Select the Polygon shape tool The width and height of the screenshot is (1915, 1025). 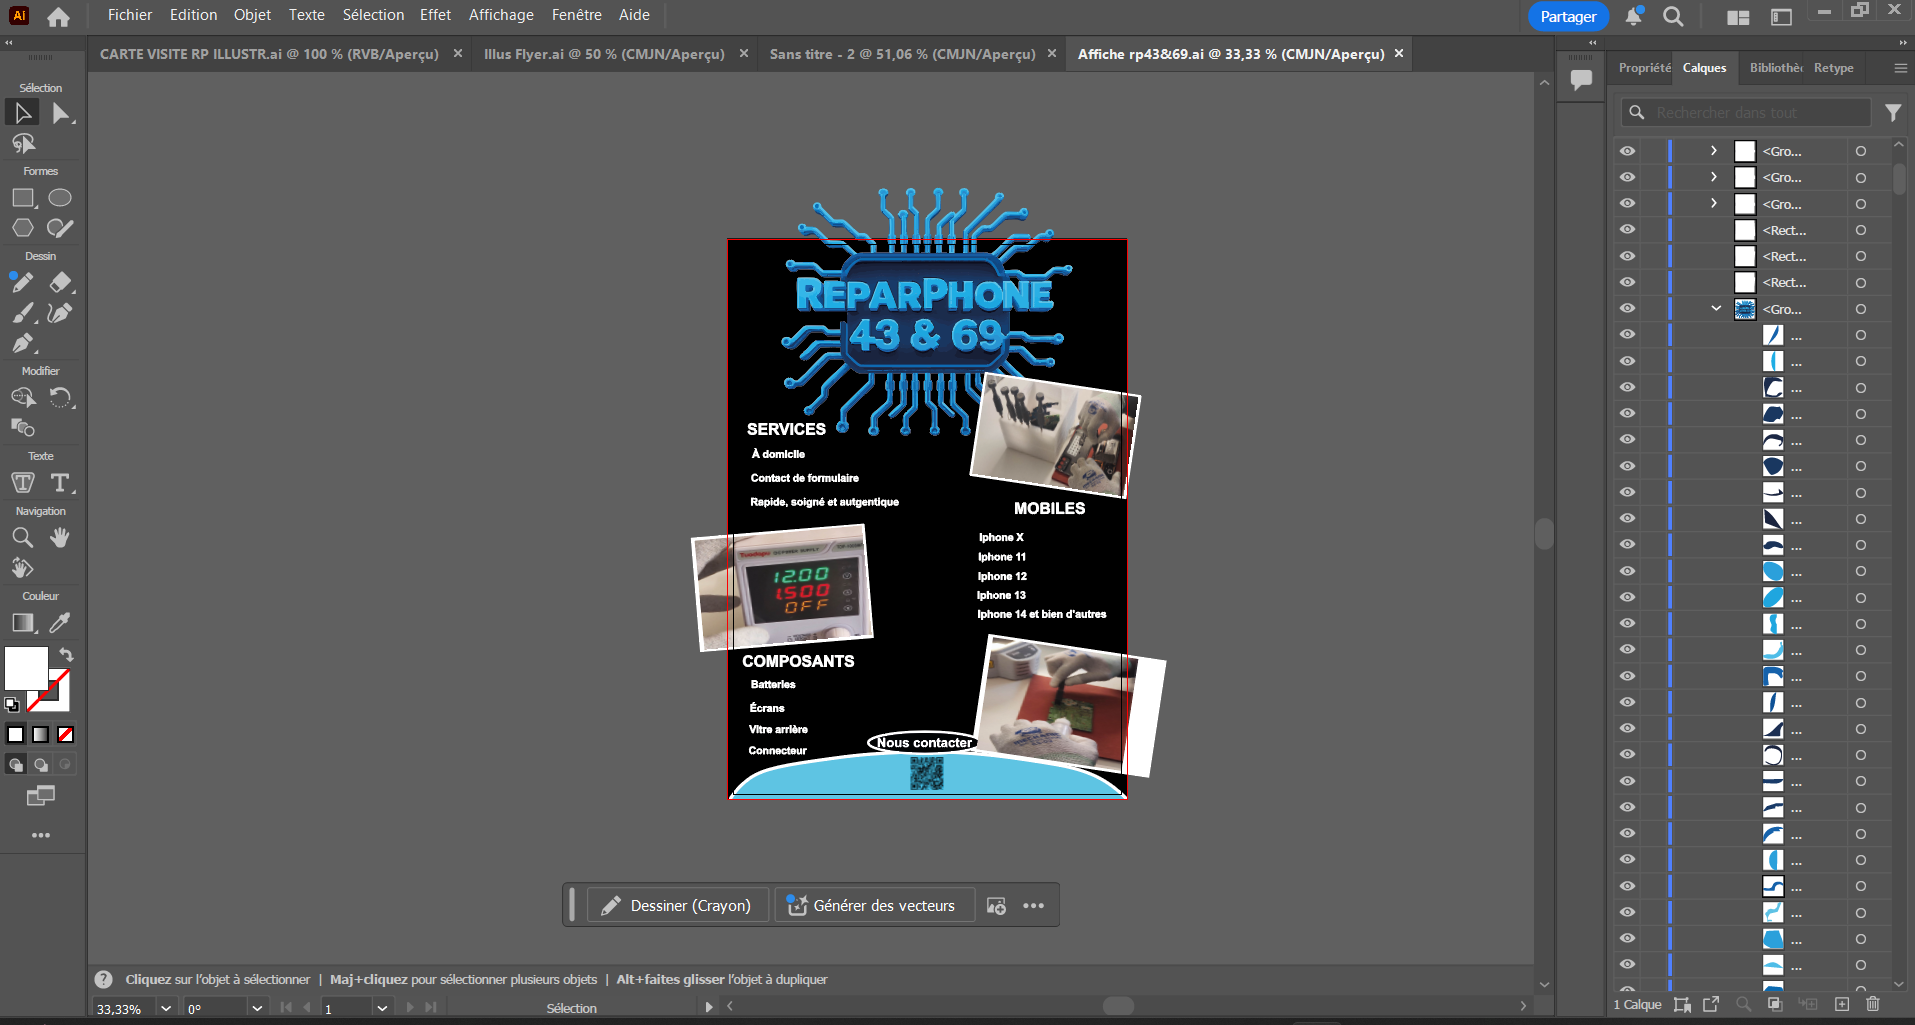click(23, 228)
